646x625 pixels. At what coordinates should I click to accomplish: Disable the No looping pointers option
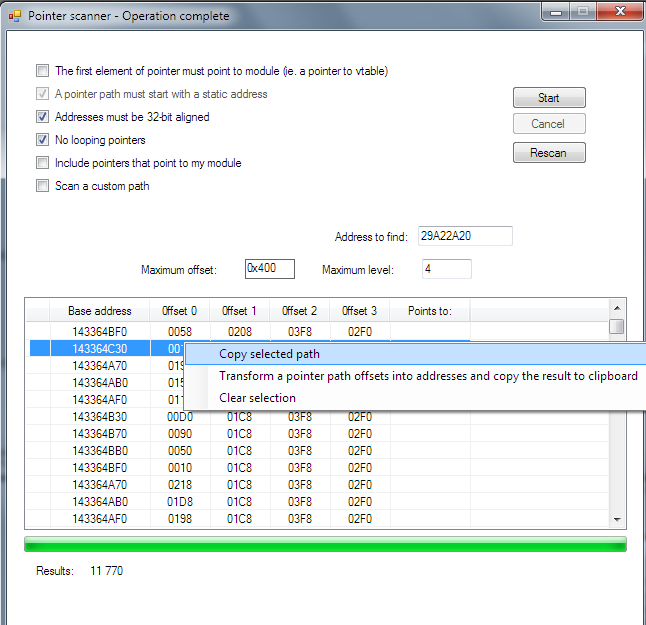click(42, 140)
